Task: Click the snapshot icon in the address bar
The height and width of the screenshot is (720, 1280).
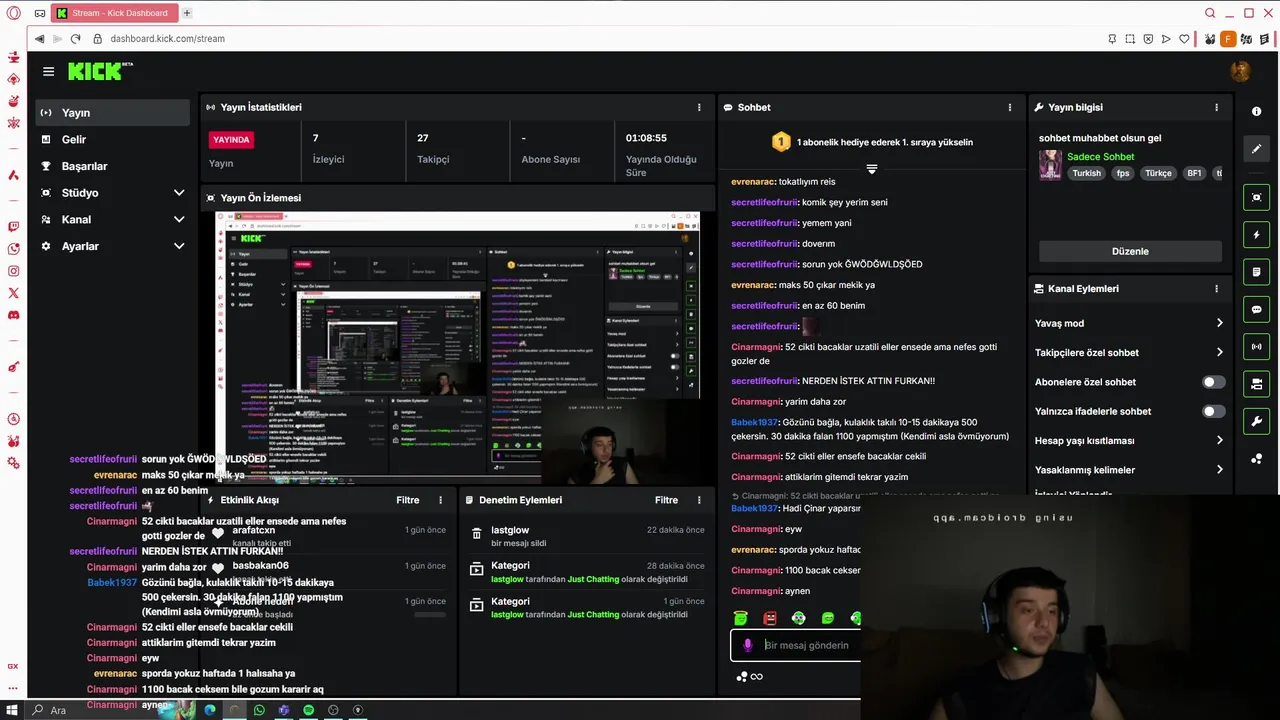Action: pyautogui.click(x=1130, y=39)
